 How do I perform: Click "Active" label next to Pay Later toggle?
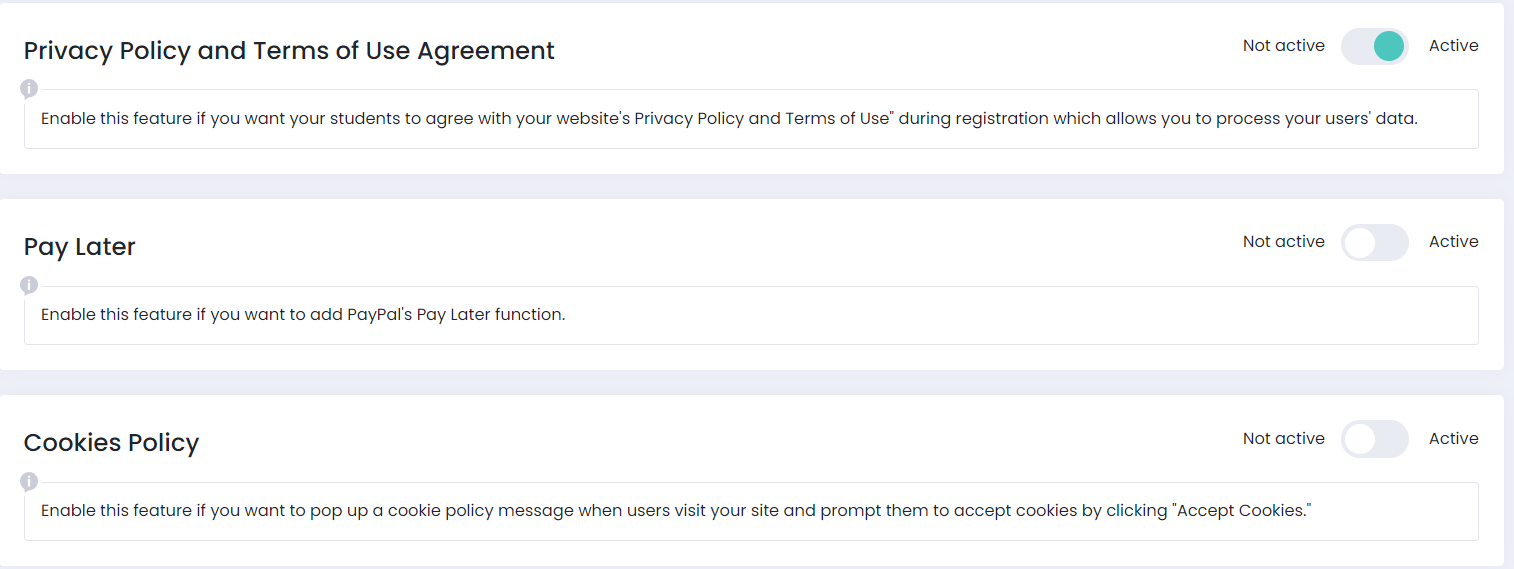click(1454, 242)
